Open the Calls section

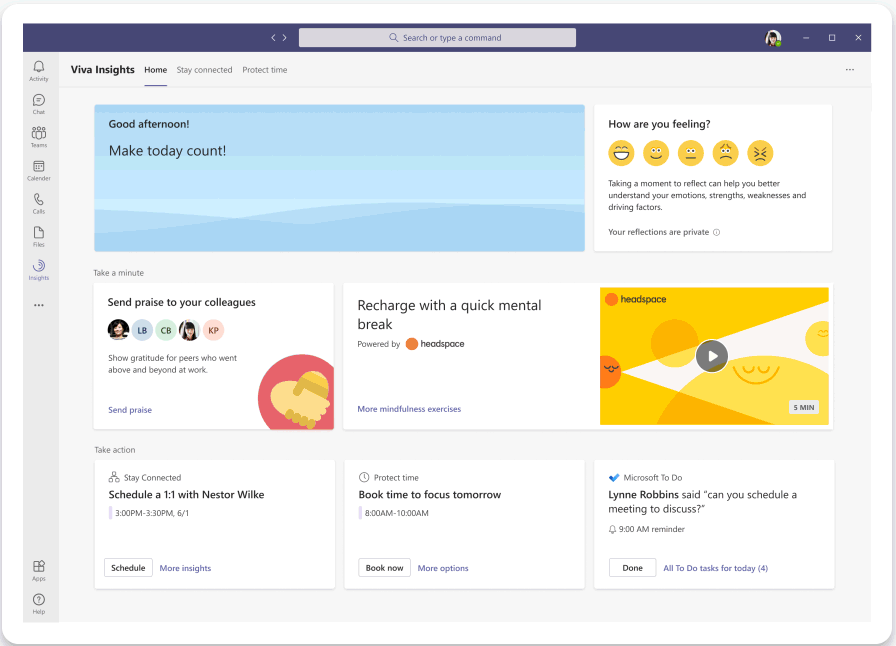point(38,203)
